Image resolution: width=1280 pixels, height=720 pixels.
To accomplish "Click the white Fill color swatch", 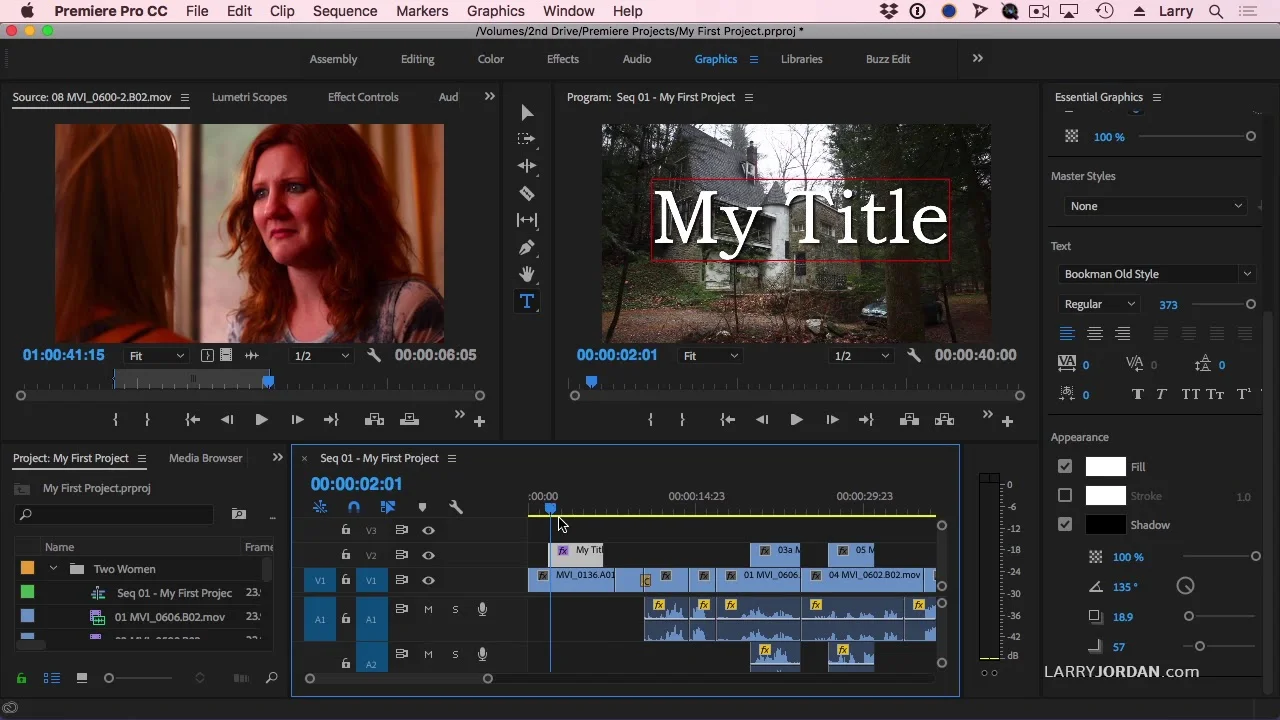I will click(x=1105, y=466).
